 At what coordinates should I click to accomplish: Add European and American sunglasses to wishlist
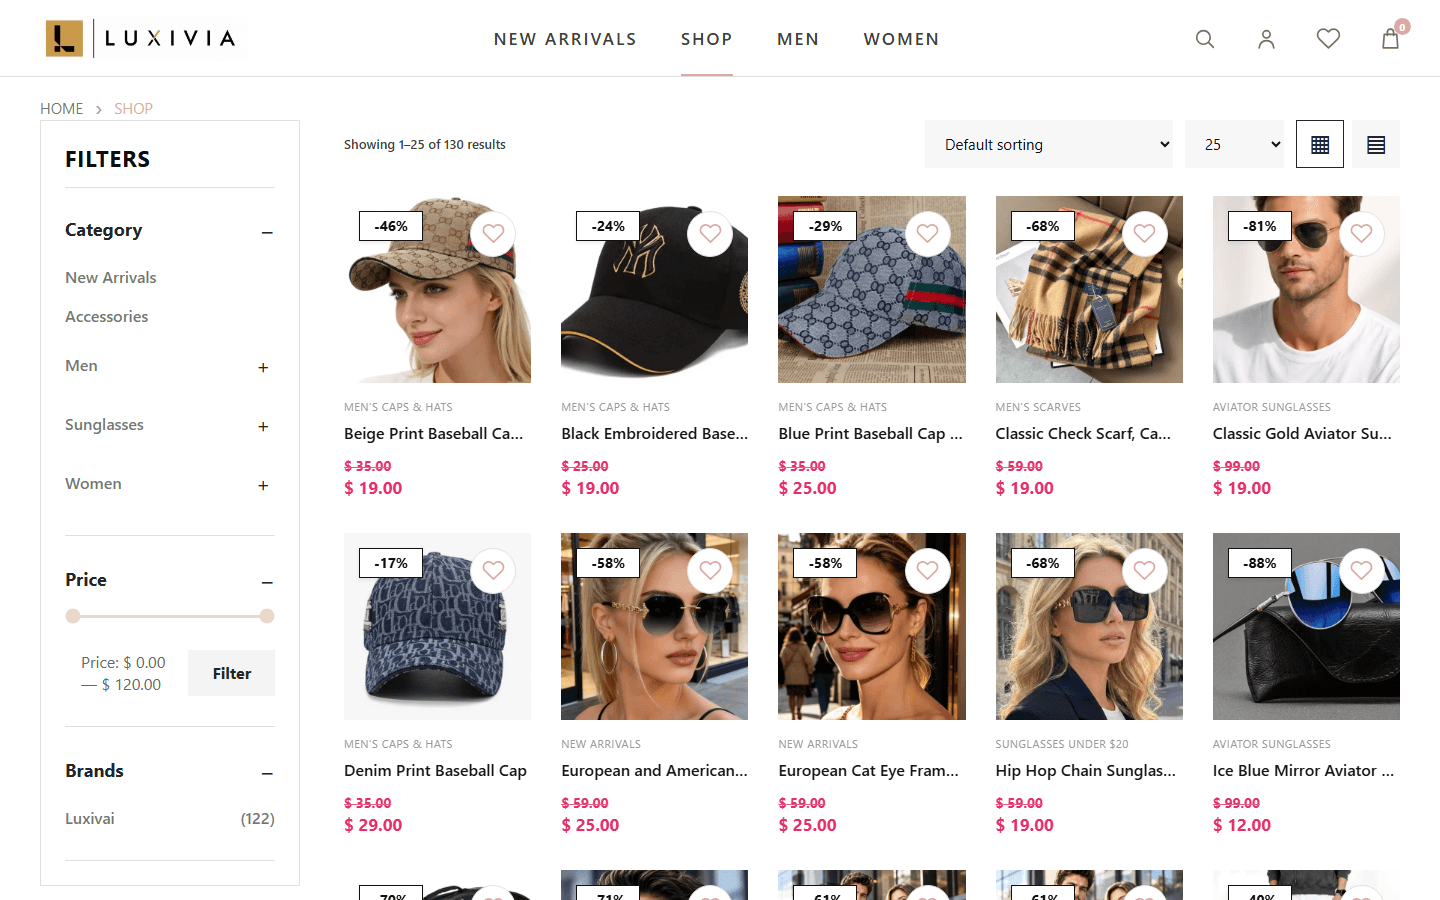point(710,571)
